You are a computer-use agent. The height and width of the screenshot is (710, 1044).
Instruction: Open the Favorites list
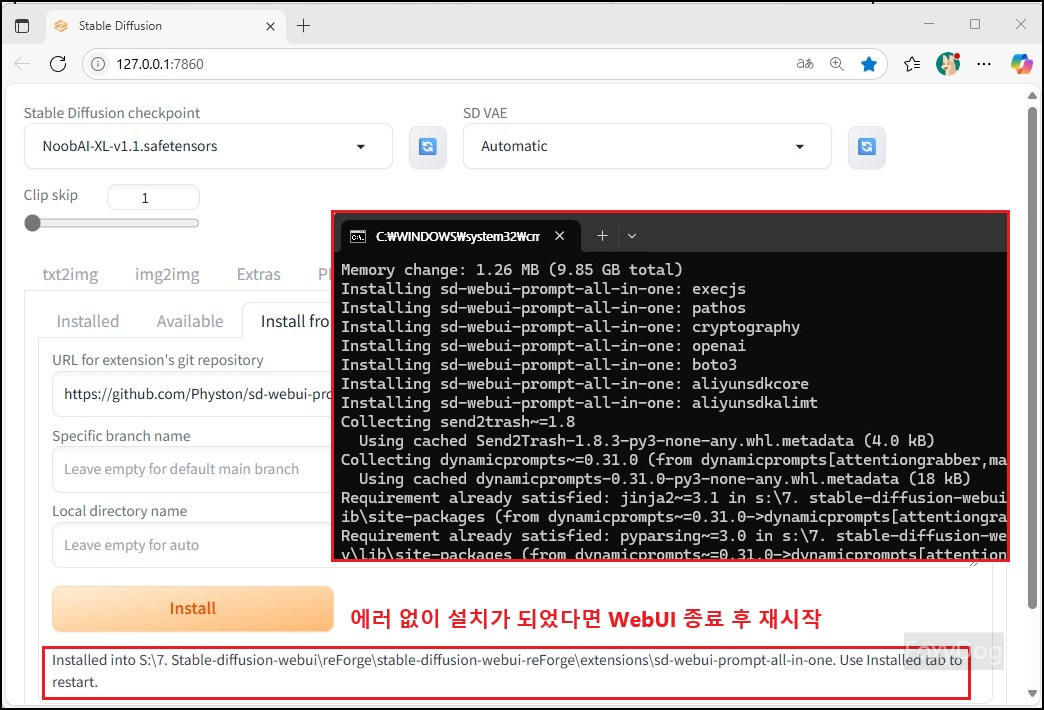pyautogui.click(x=912, y=64)
